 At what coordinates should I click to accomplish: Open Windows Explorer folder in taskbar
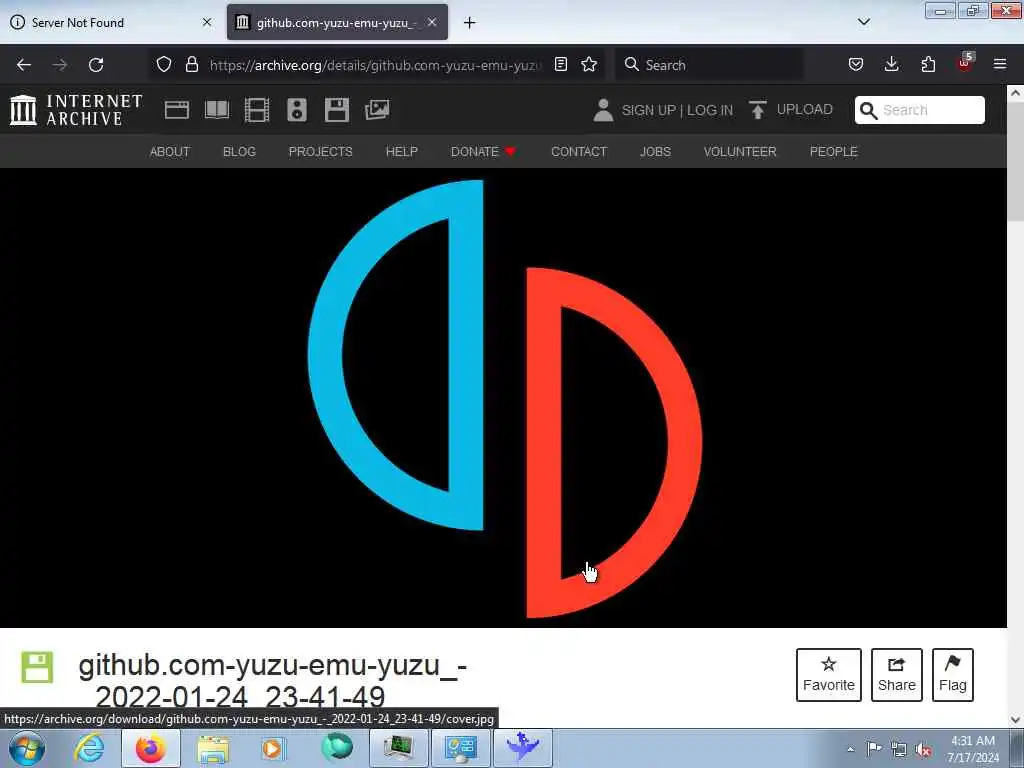(x=213, y=748)
